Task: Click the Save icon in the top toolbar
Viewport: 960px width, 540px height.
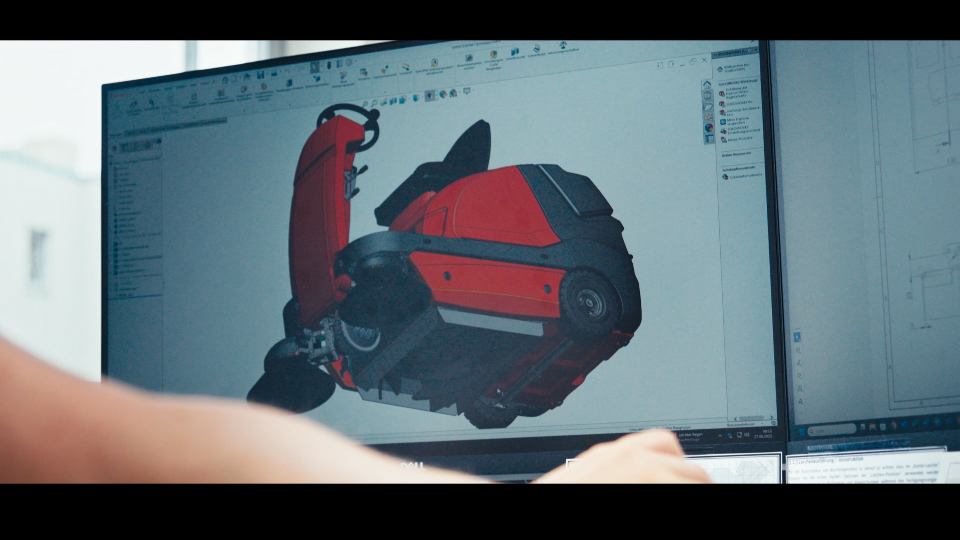Action: click(x=260, y=75)
